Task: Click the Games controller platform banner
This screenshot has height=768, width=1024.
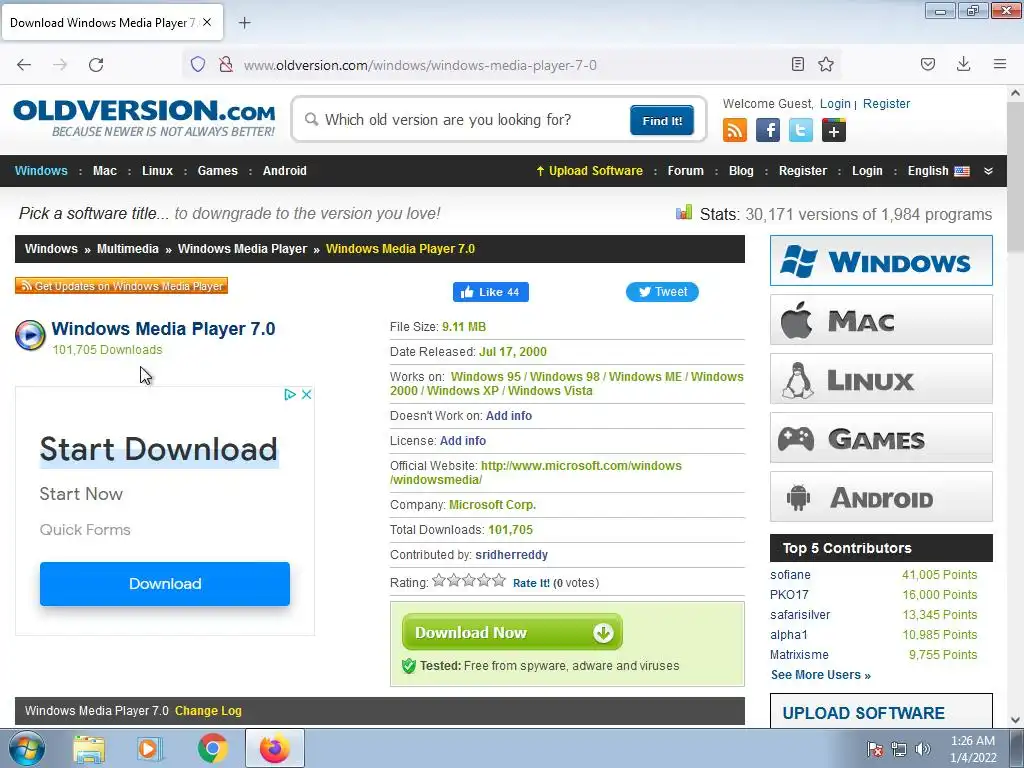Action: point(881,438)
